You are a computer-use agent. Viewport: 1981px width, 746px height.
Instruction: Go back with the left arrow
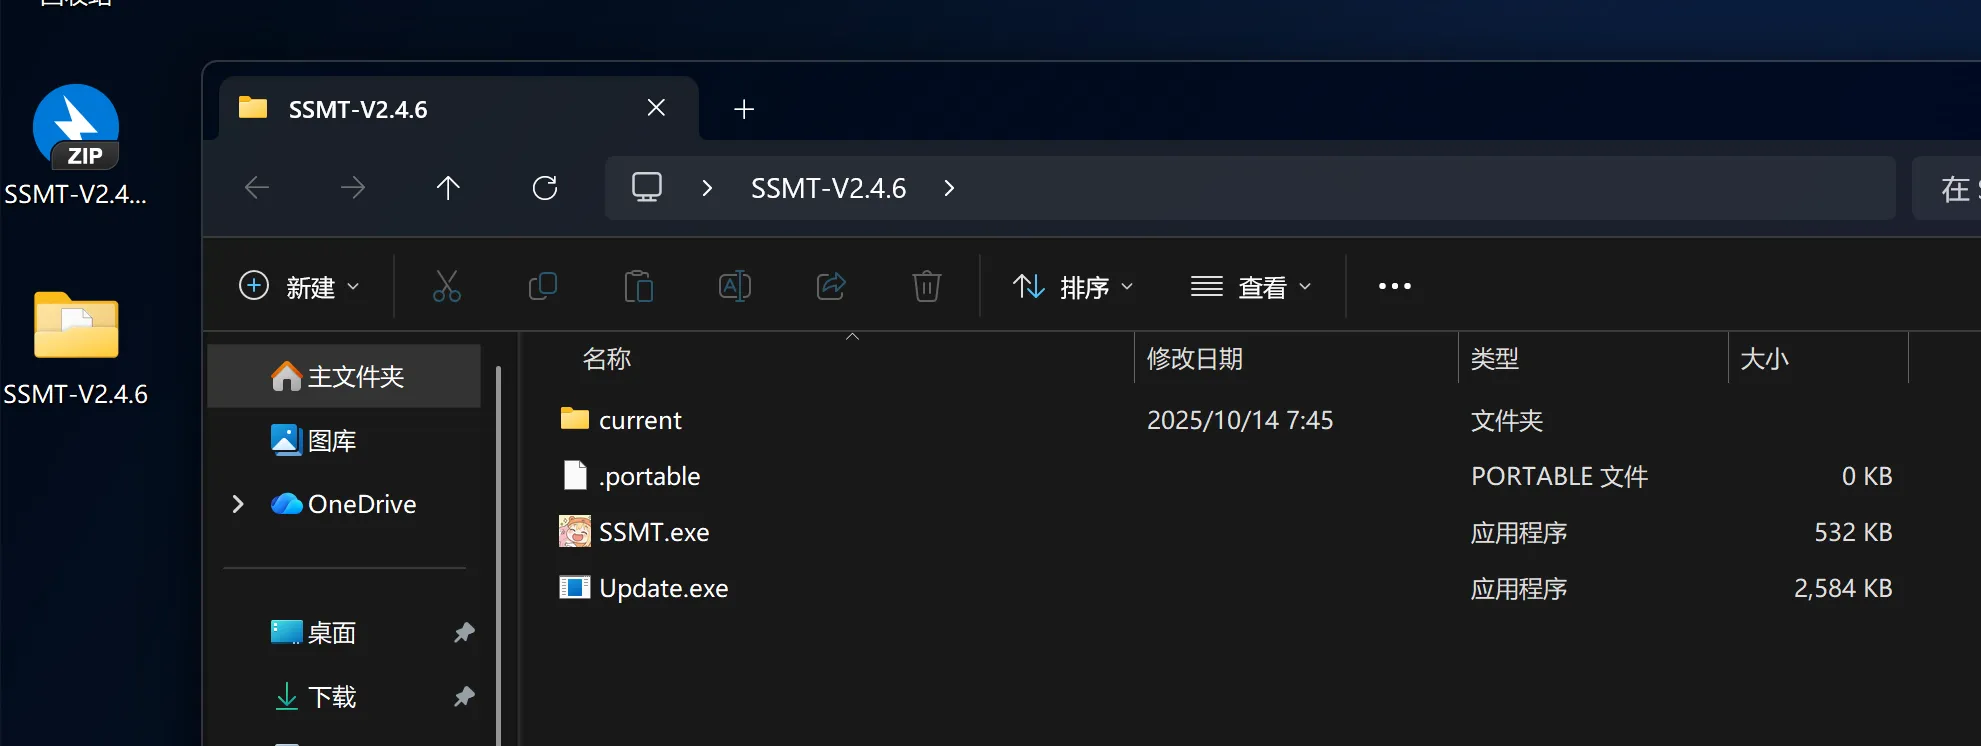pos(257,187)
